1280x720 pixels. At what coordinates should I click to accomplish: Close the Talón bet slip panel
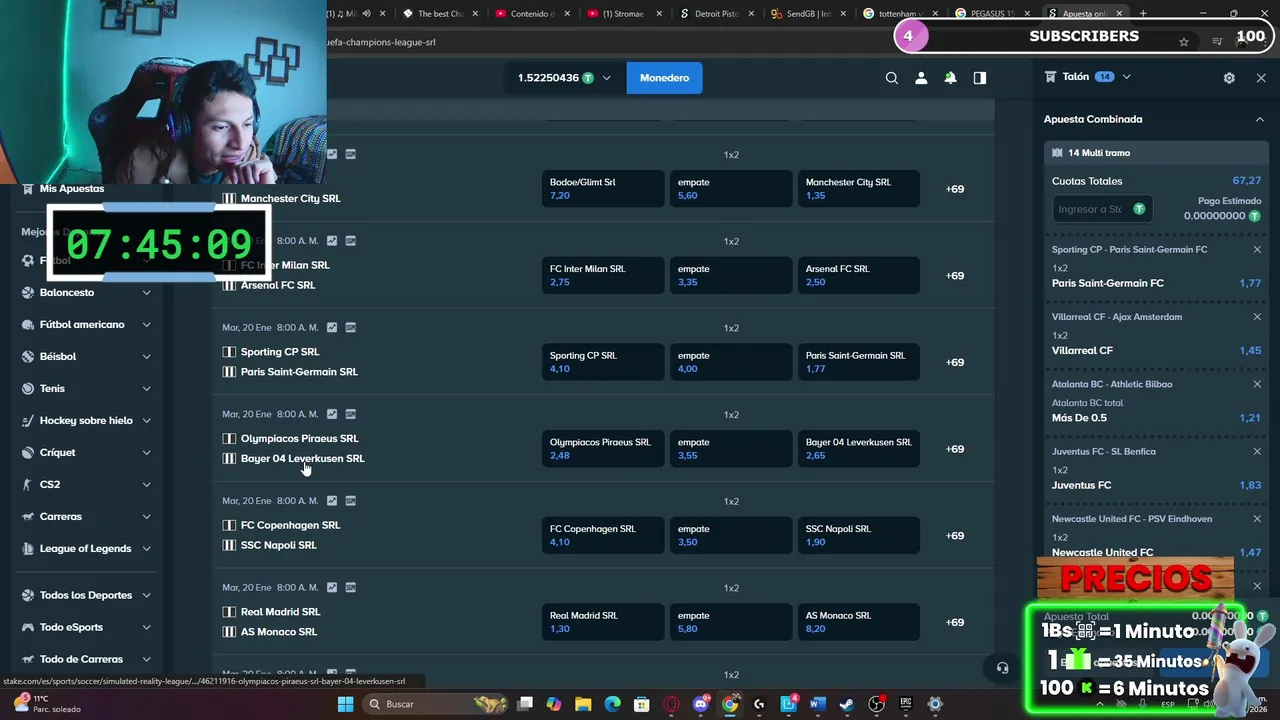[x=1261, y=78]
